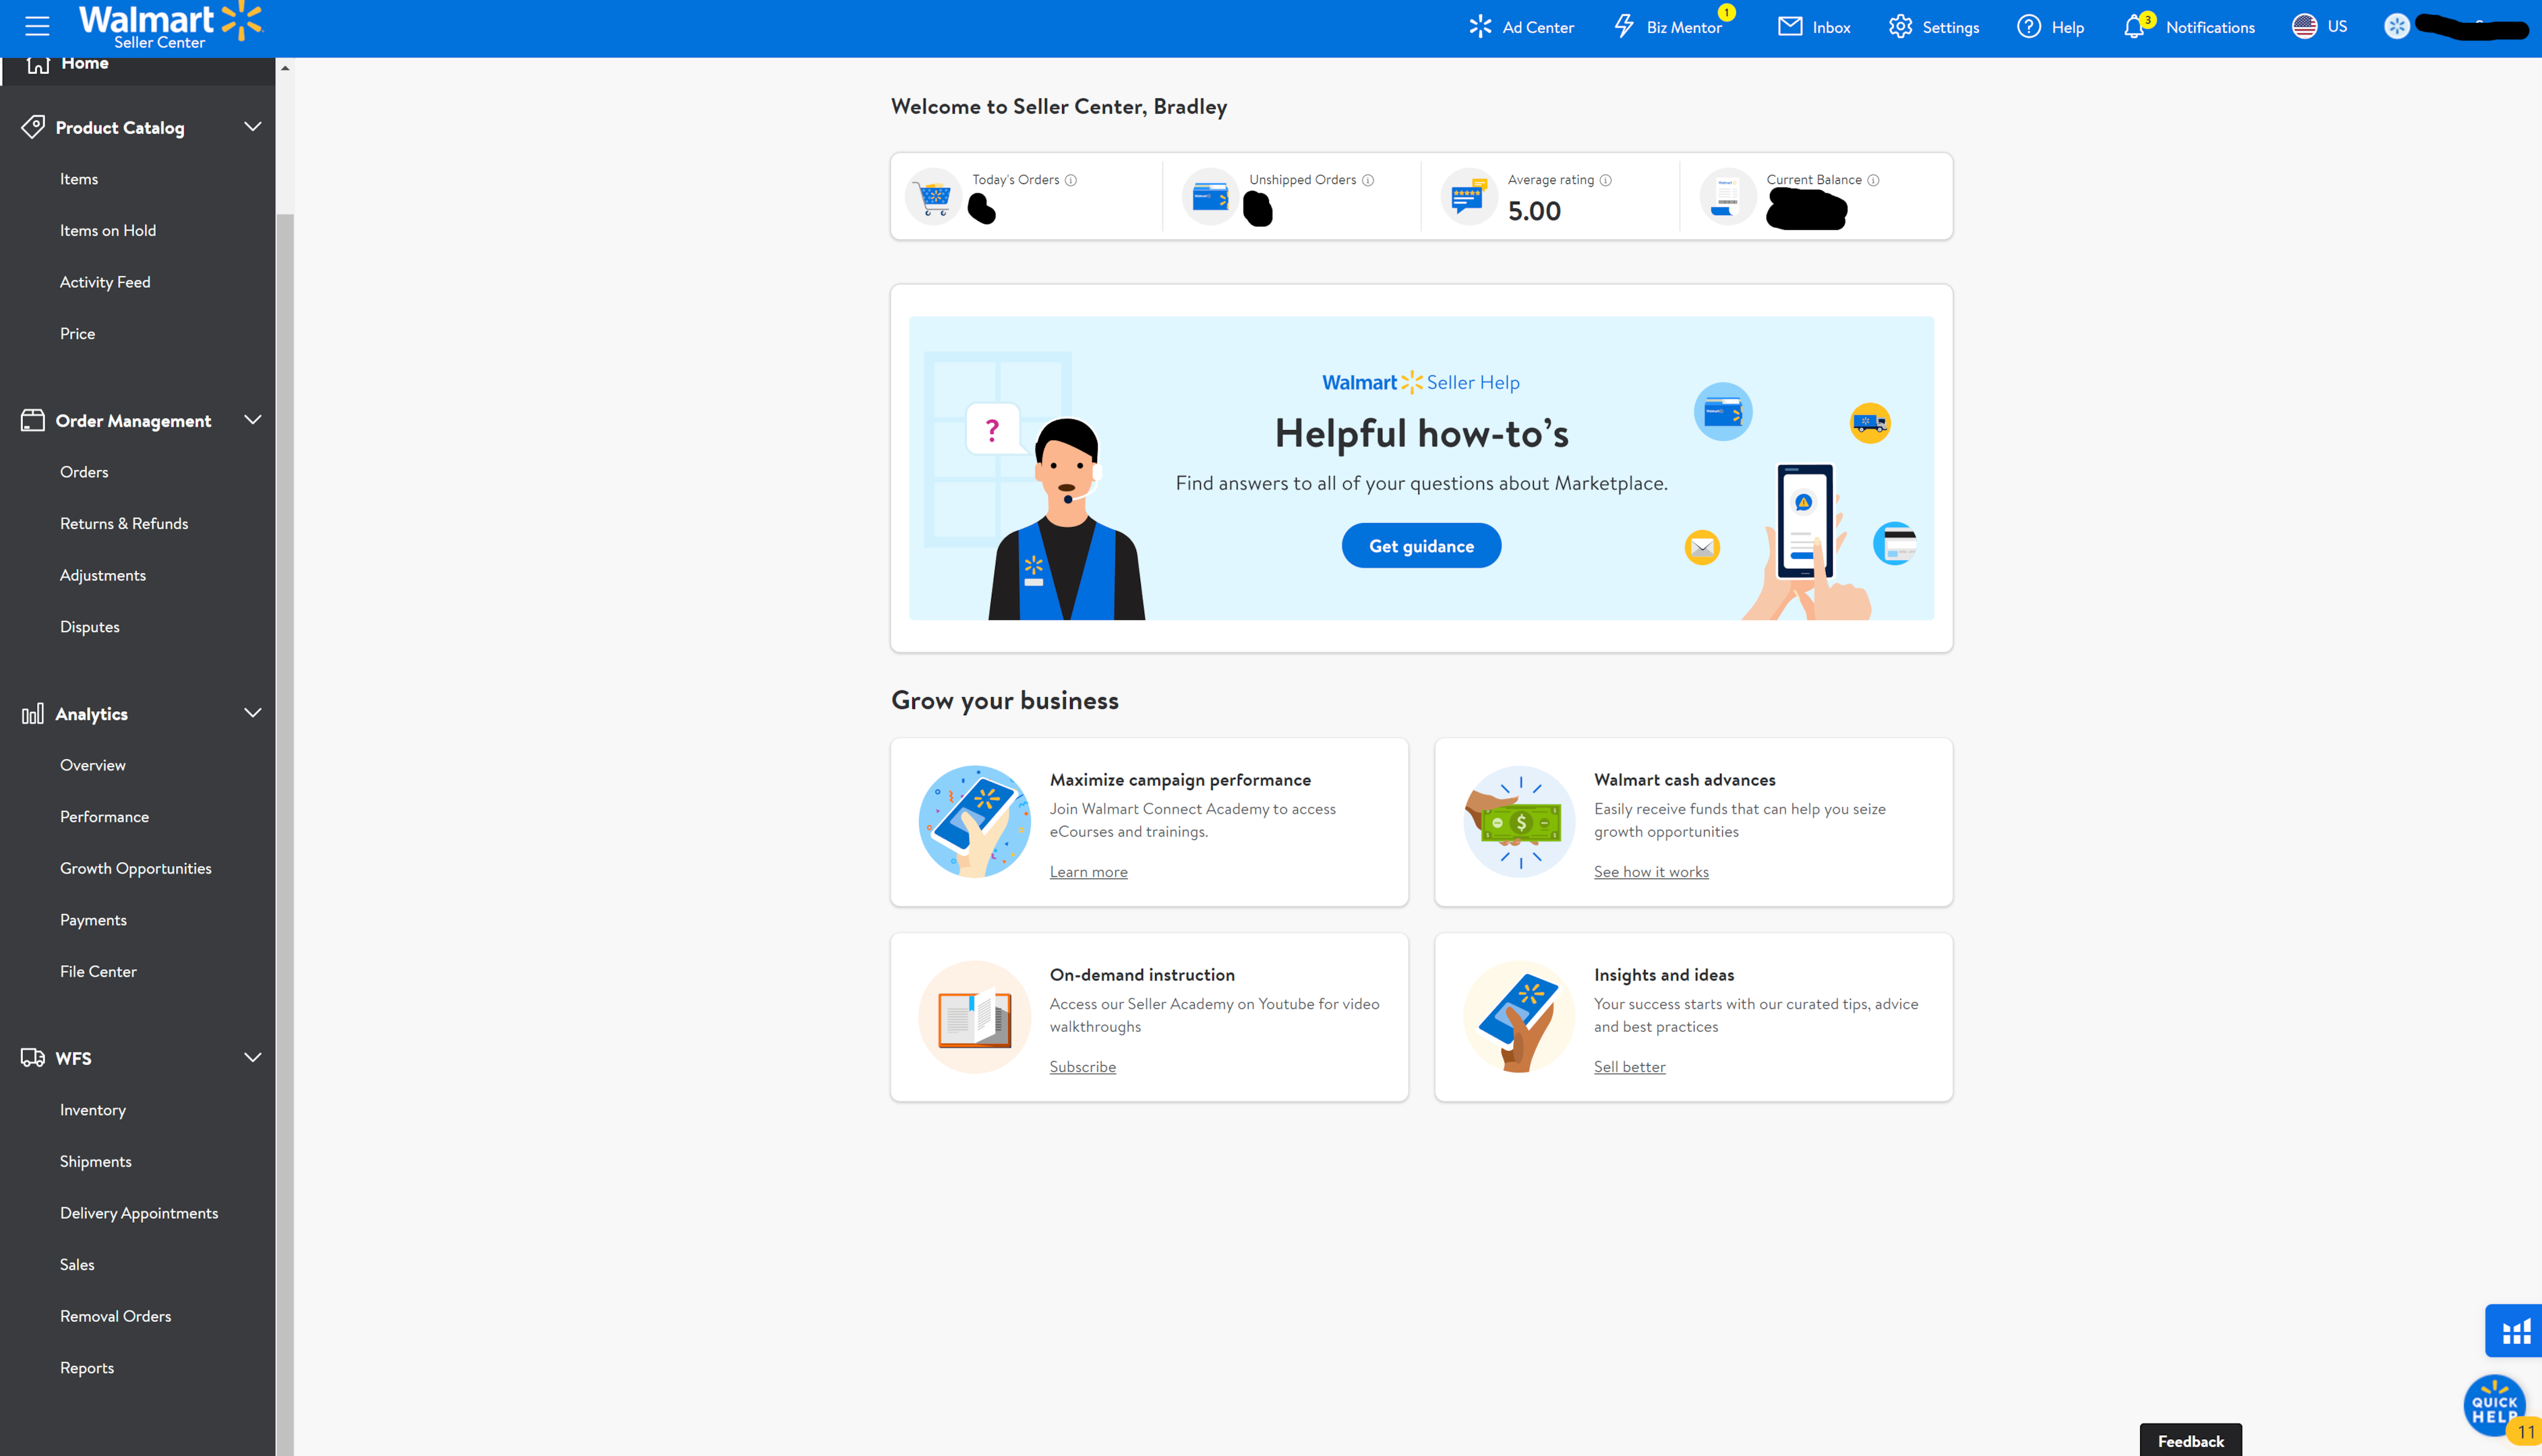Click Learn more link under campaign performance
This screenshot has height=1456, width=2542.
tap(1088, 871)
